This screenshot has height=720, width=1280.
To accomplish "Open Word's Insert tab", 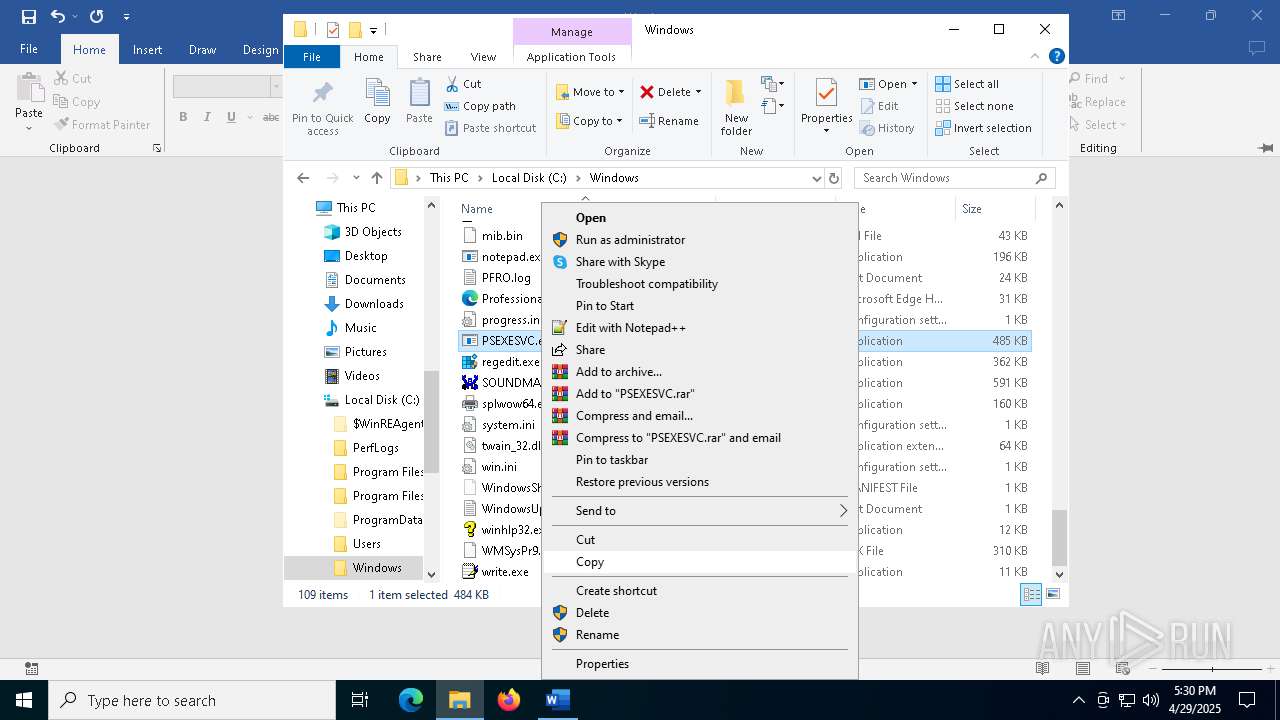I will click(147, 50).
